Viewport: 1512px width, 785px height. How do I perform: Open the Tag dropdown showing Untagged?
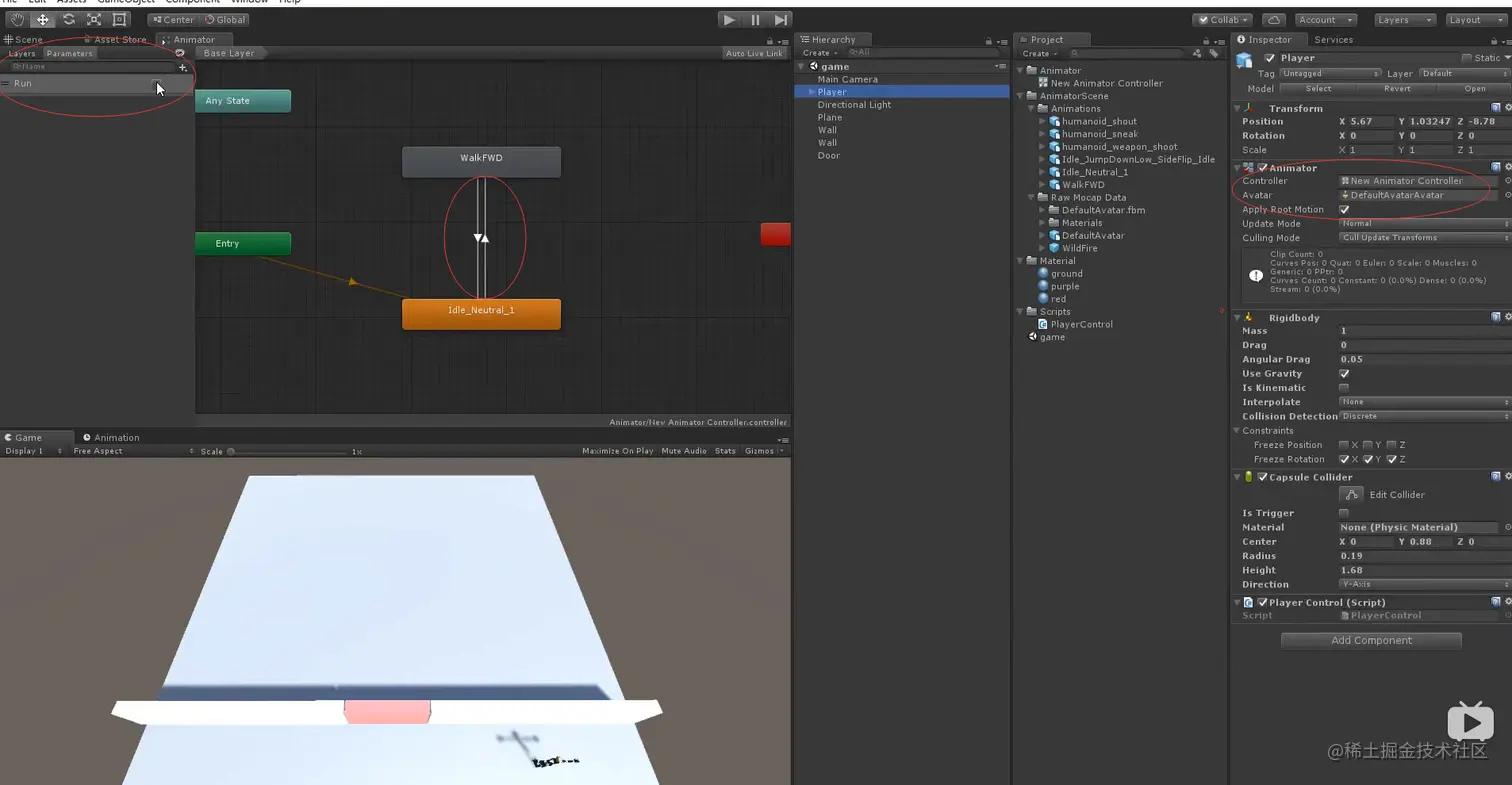[1332, 74]
